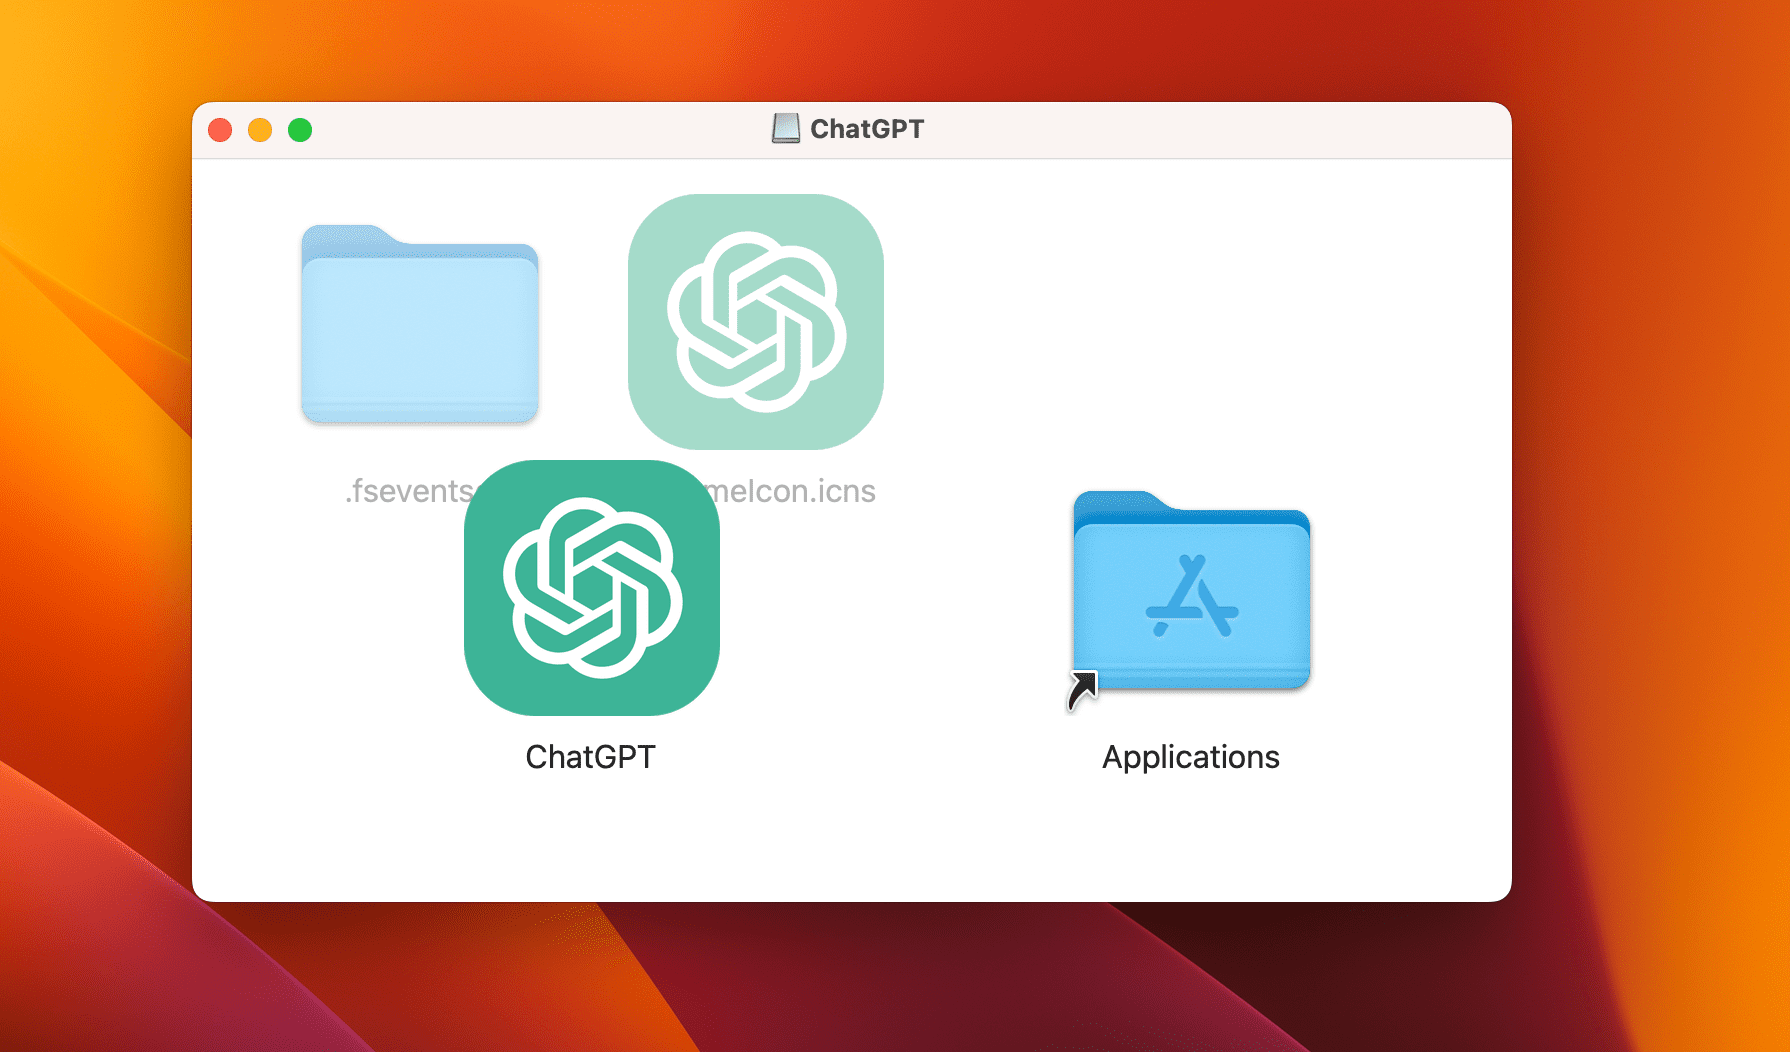The width and height of the screenshot is (1790, 1052).
Task: Select the ChatGPT app icon
Action: [592, 588]
